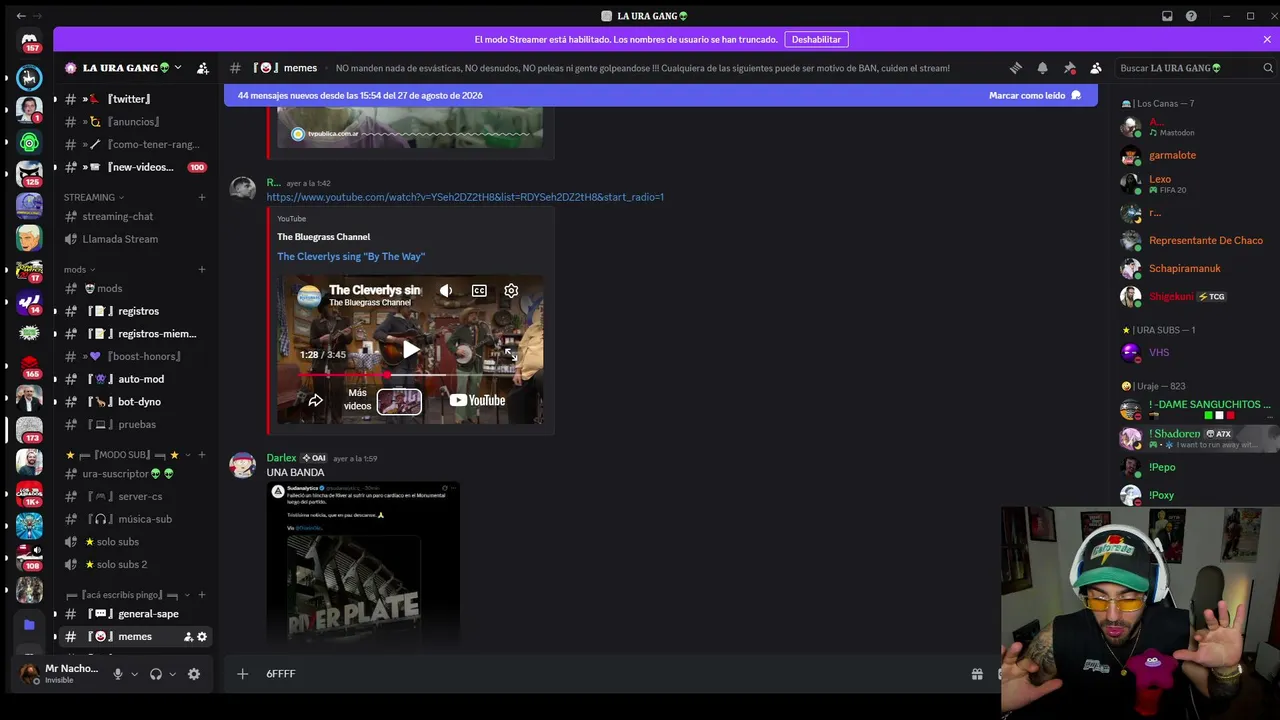Open server icon with 125 badge
The height and width of the screenshot is (720, 1280).
[x=29, y=174]
